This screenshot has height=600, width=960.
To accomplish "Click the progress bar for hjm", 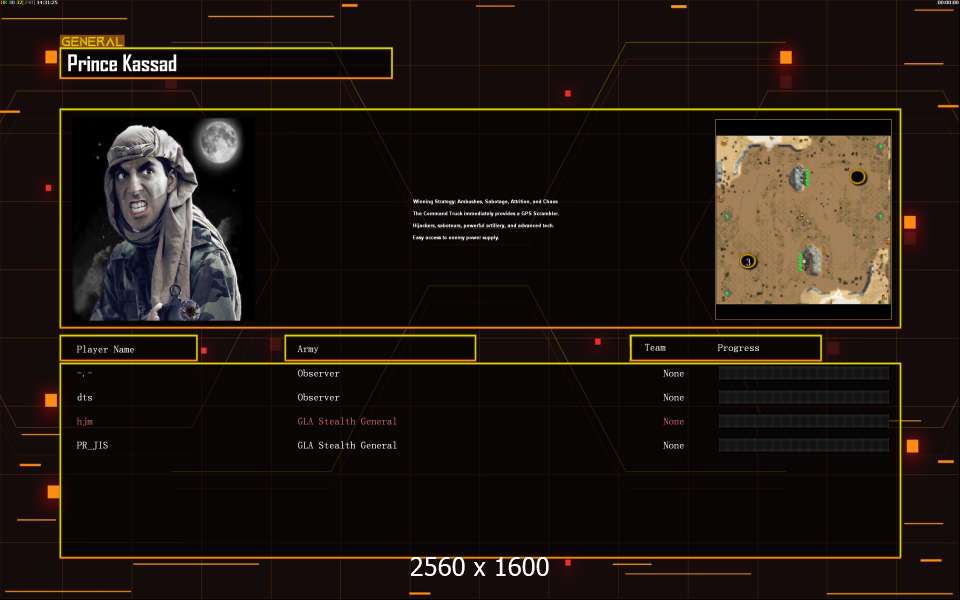I will click(803, 421).
